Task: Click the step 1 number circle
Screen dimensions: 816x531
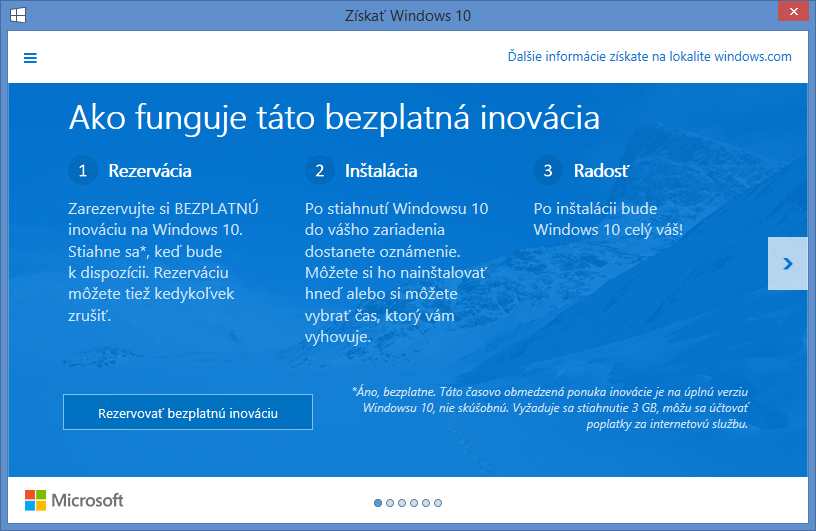Action: click(x=83, y=170)
